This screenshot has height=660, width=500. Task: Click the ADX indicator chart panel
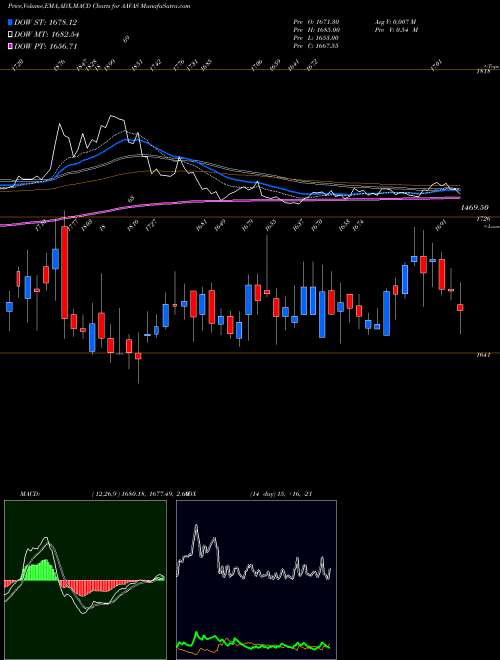(x=256, y=580)
